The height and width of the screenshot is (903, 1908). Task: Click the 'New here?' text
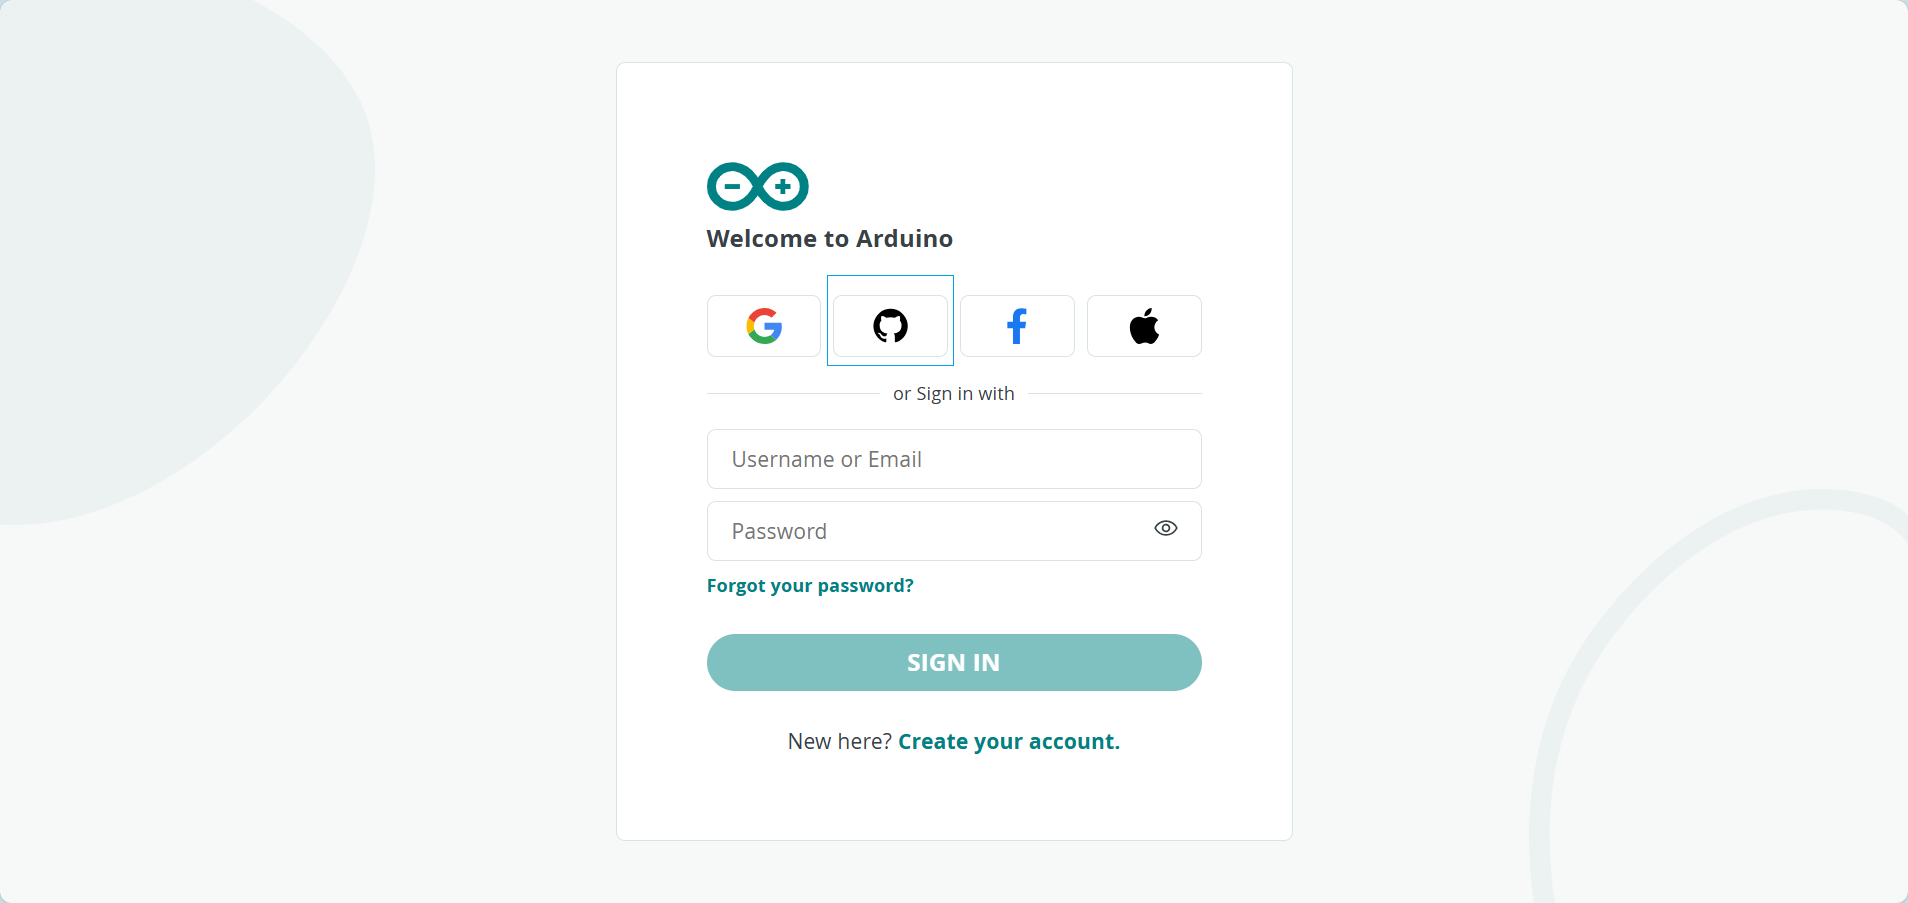(x=840, y=742)
